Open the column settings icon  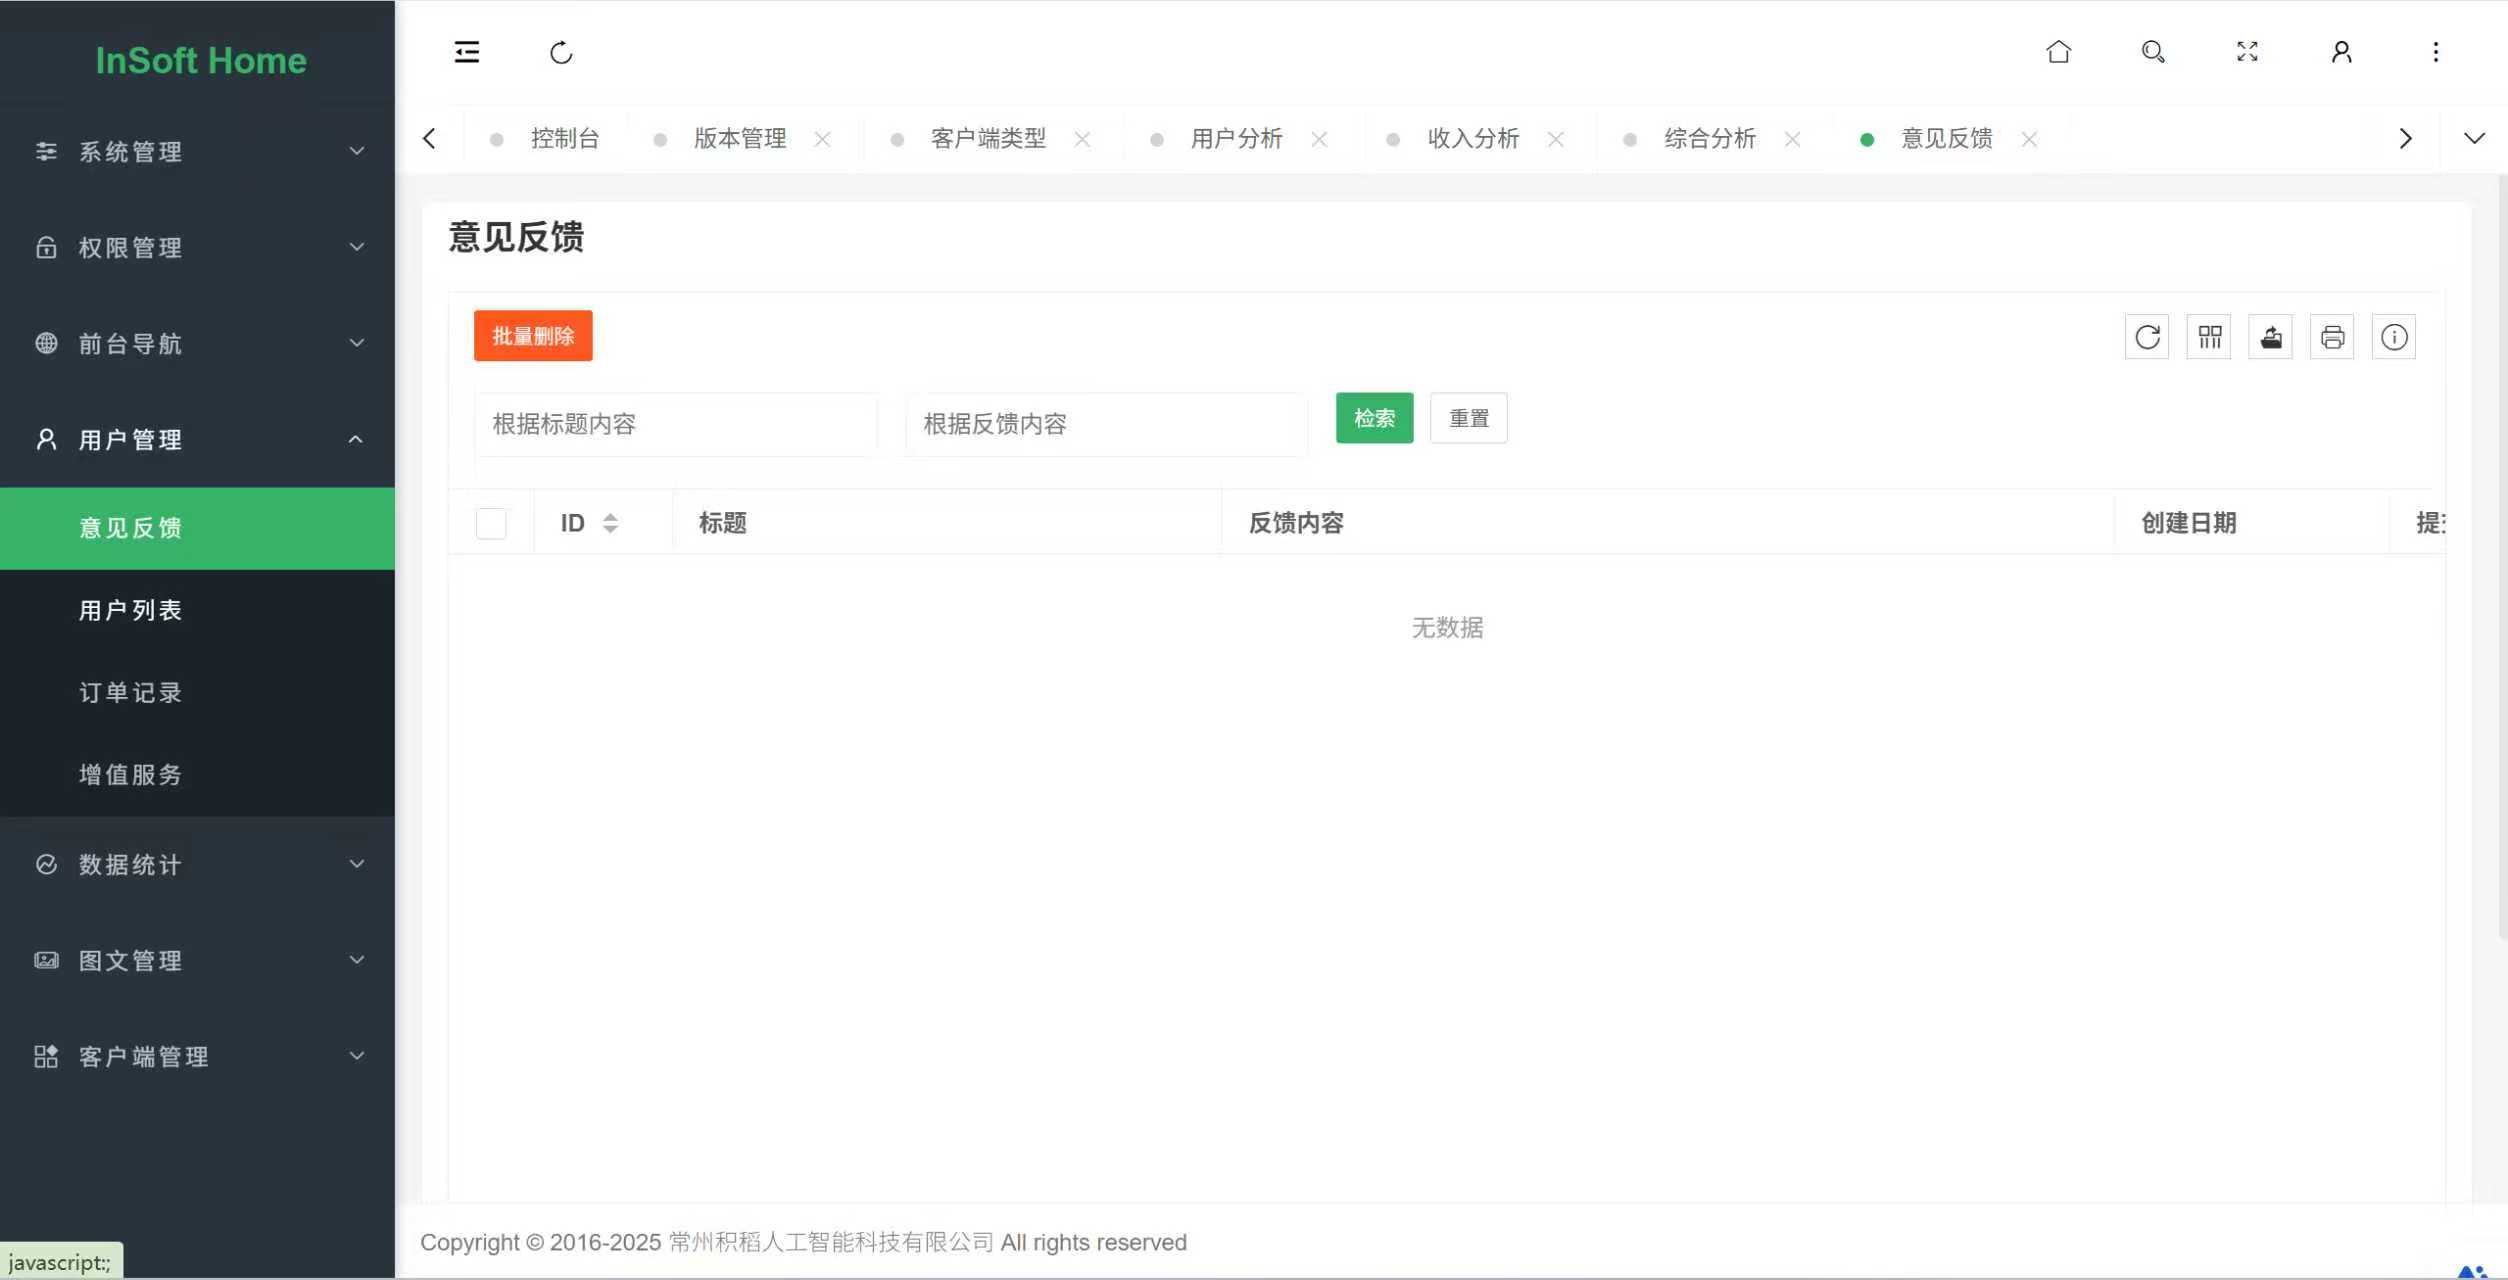pyautogui.click(x=2208, y=337)
